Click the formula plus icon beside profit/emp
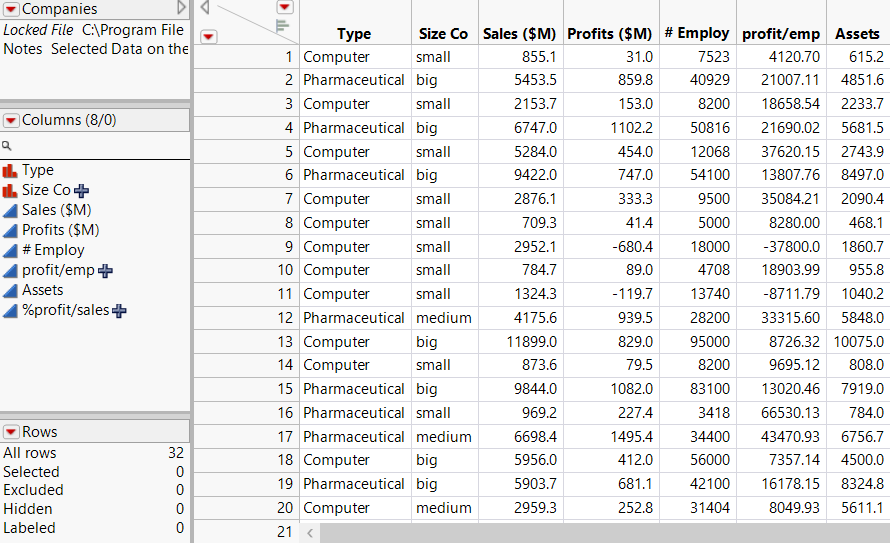 (x=105, y=270)
